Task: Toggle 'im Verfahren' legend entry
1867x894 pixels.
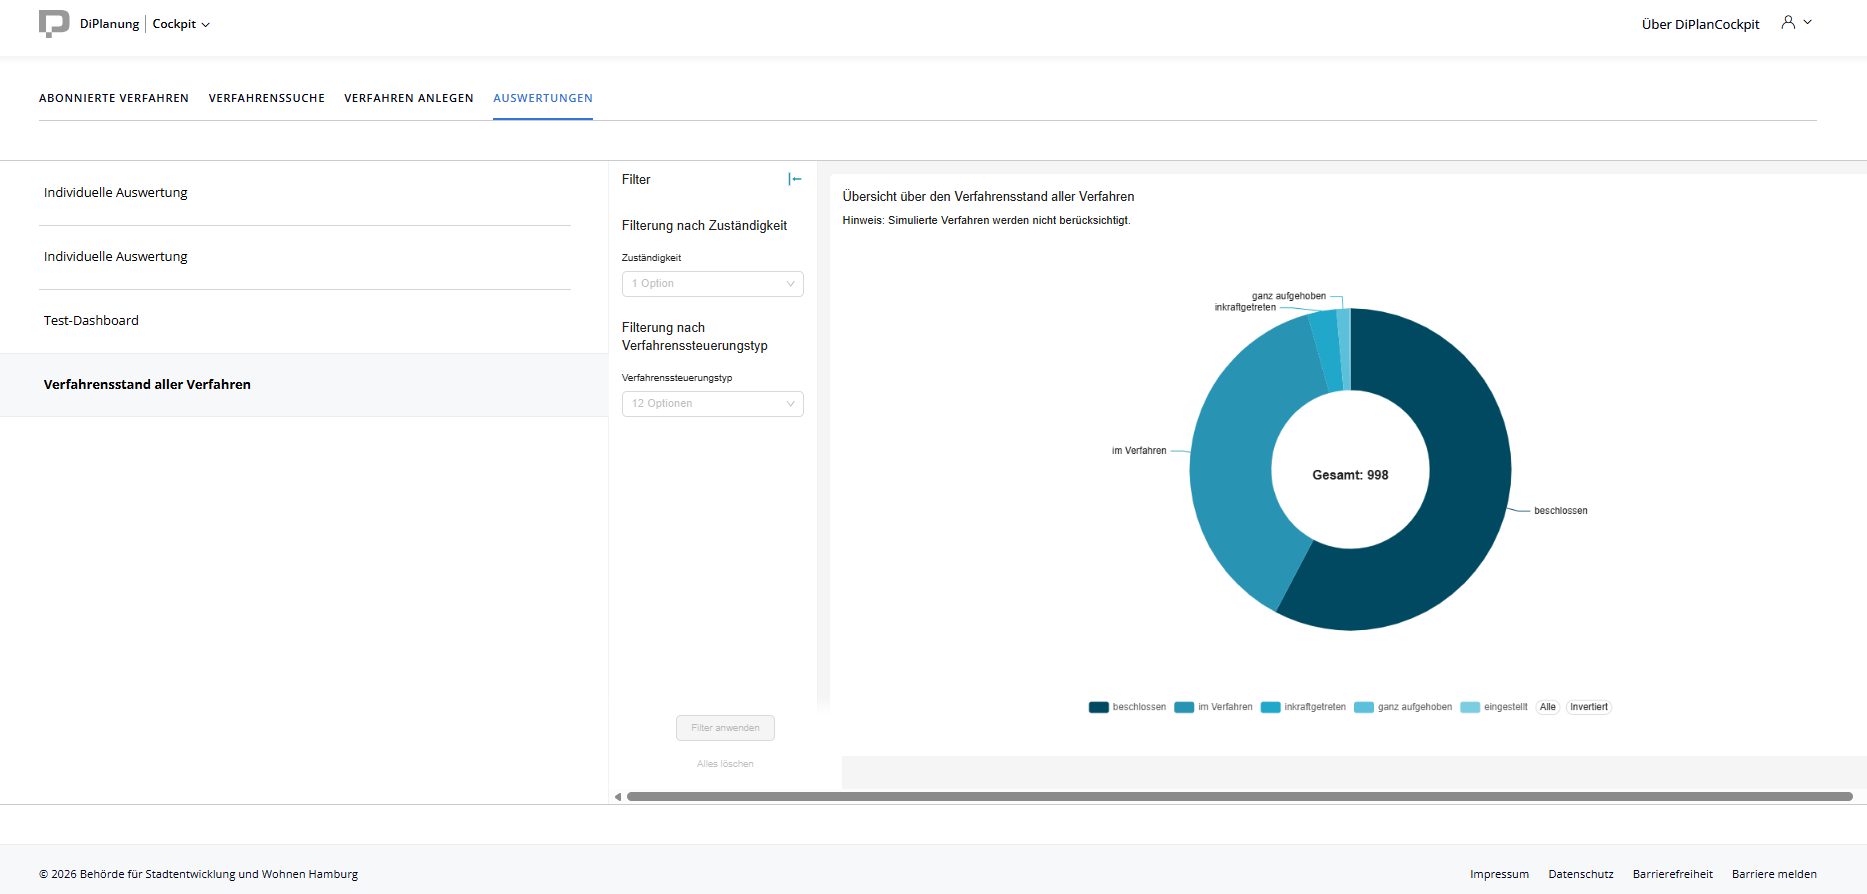Action: coord(1213,707)
